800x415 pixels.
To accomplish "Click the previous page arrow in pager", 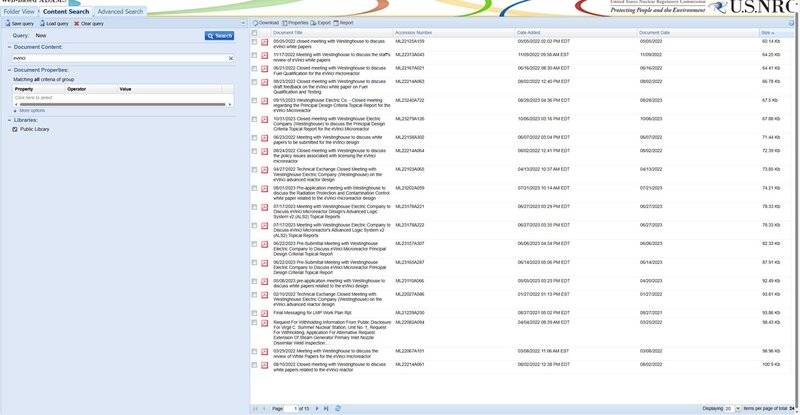I will tap(264, 408).
